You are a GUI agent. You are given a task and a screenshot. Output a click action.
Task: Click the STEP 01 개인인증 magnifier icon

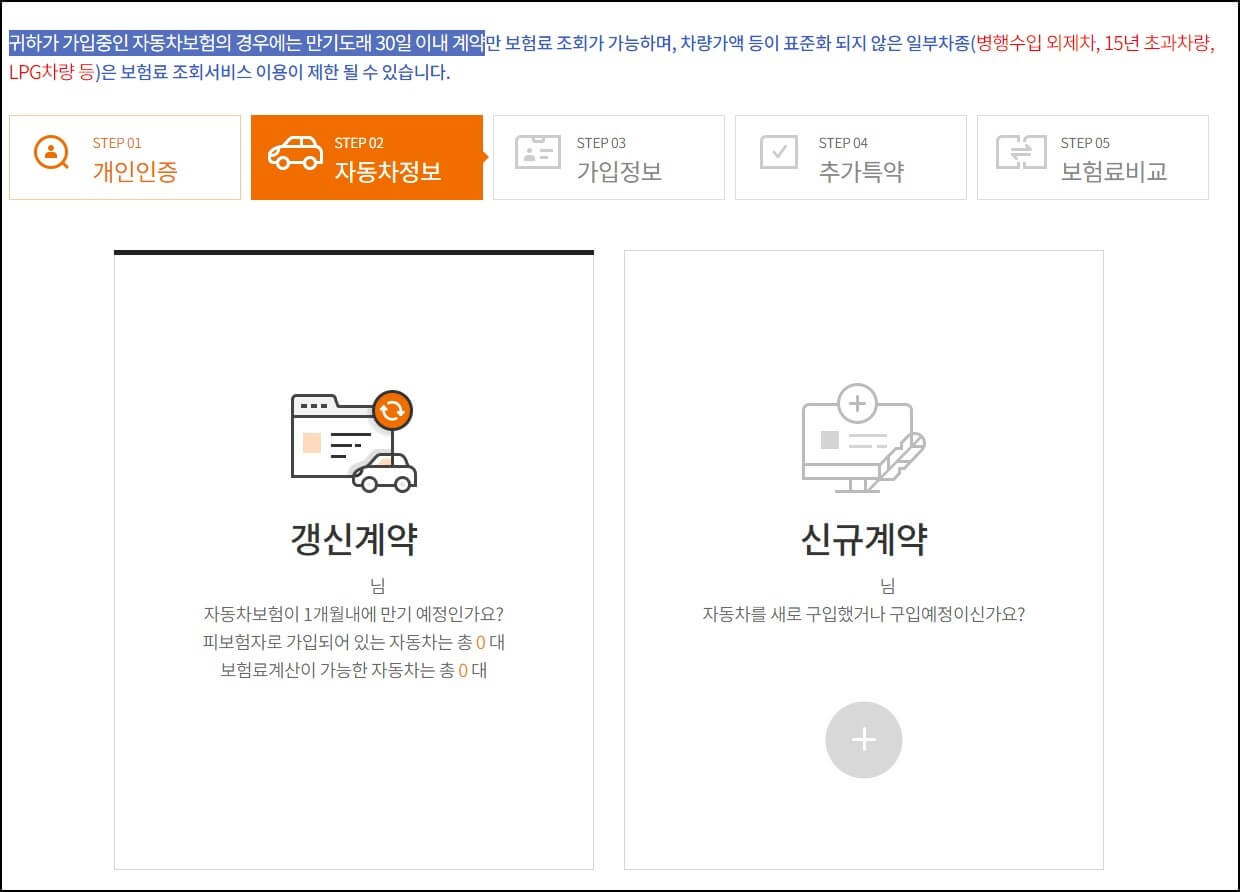[50, 153]
